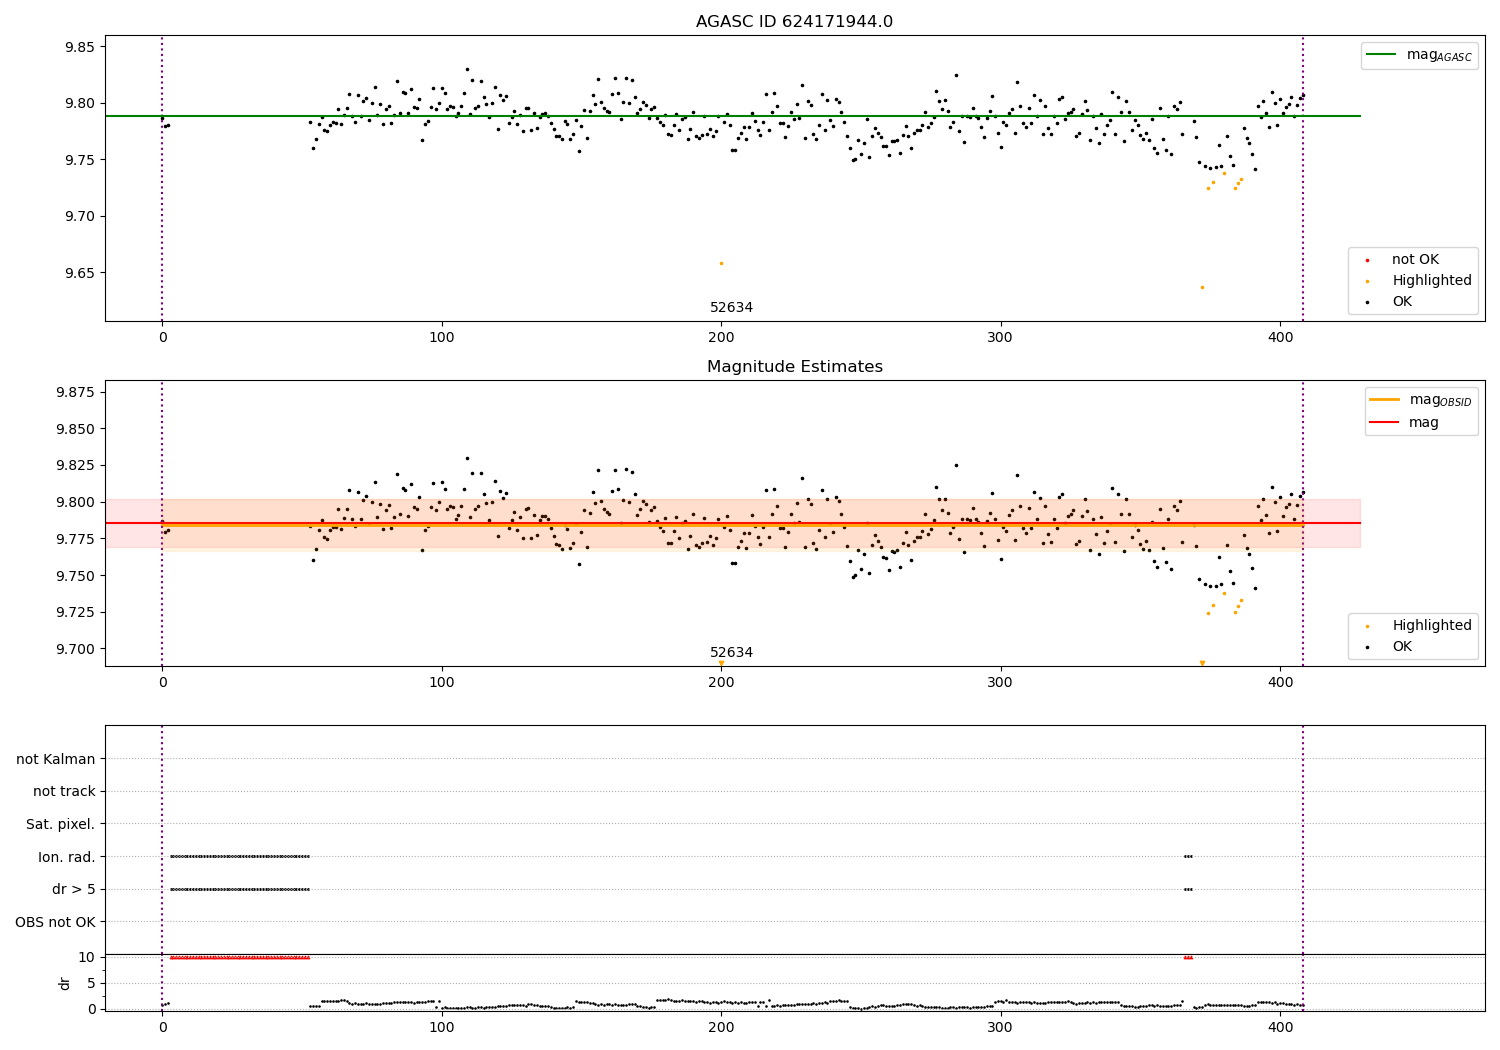The image size is (1500, 1050).
Task: Click the "dr > 5" flag label
Action: 74,890
